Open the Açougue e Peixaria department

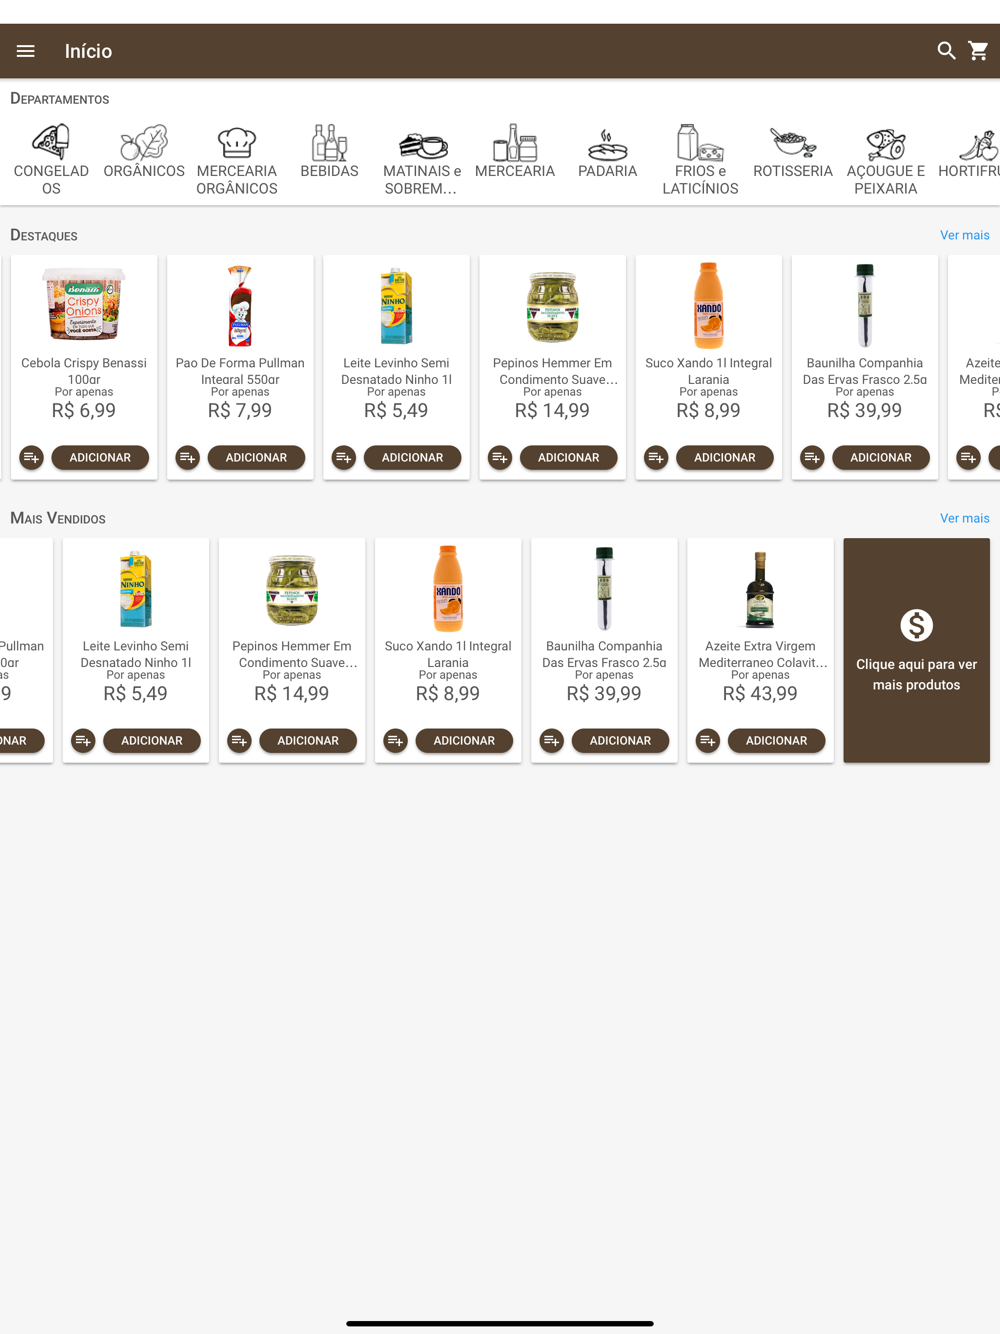(886, 160)
